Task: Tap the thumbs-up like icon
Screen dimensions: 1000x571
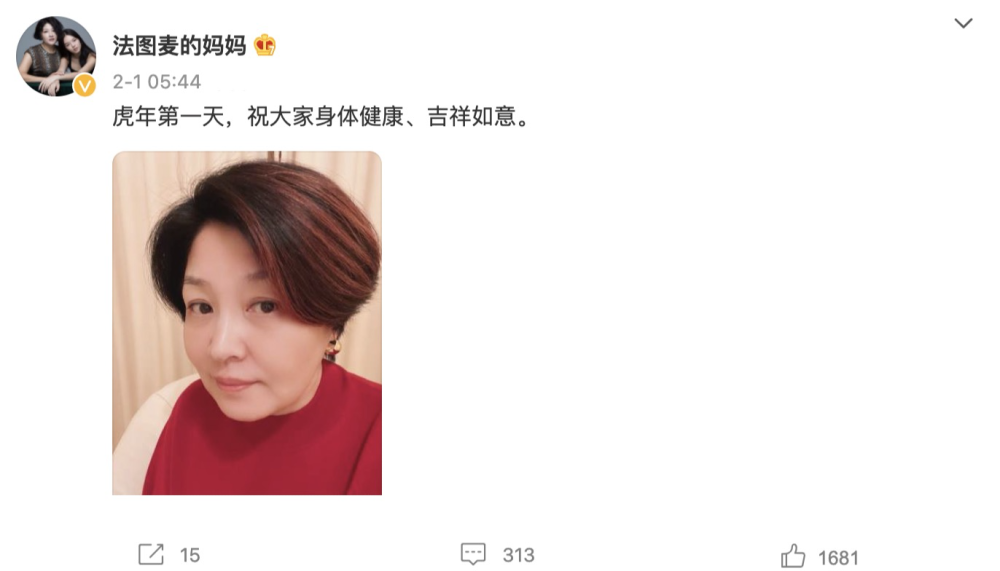Action: [x=793, y=556]
